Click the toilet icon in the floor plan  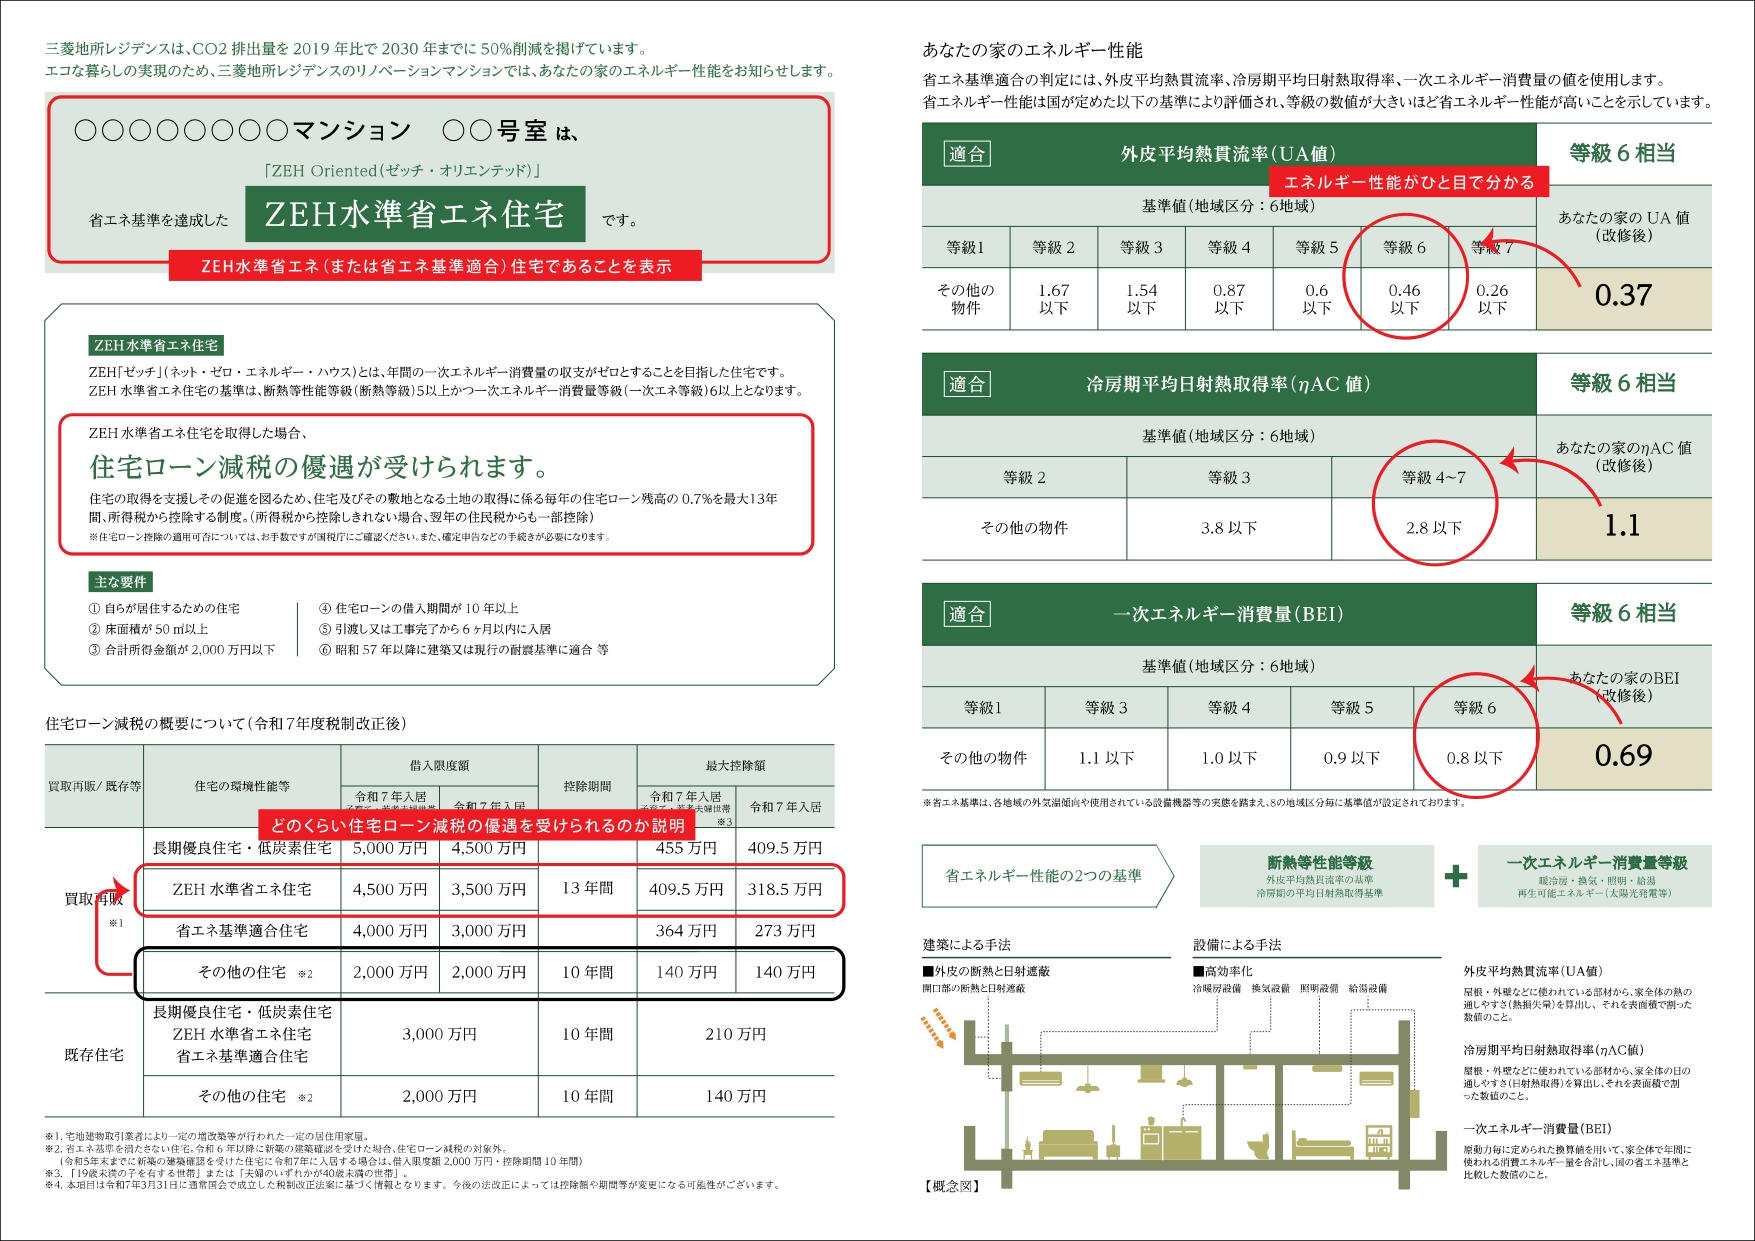[x=1258, y=1144]
